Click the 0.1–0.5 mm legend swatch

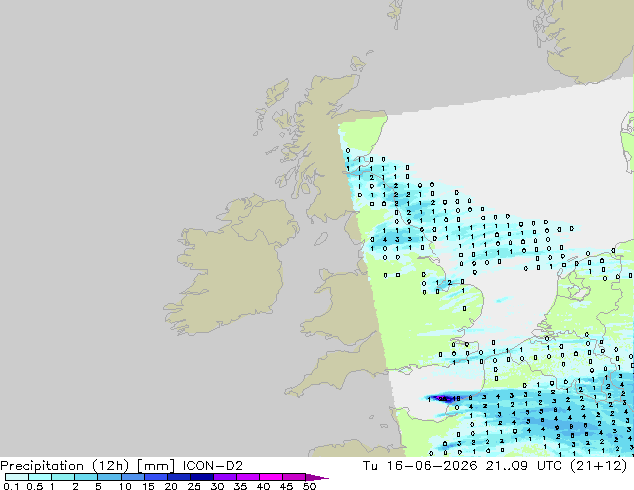point(17,477)
